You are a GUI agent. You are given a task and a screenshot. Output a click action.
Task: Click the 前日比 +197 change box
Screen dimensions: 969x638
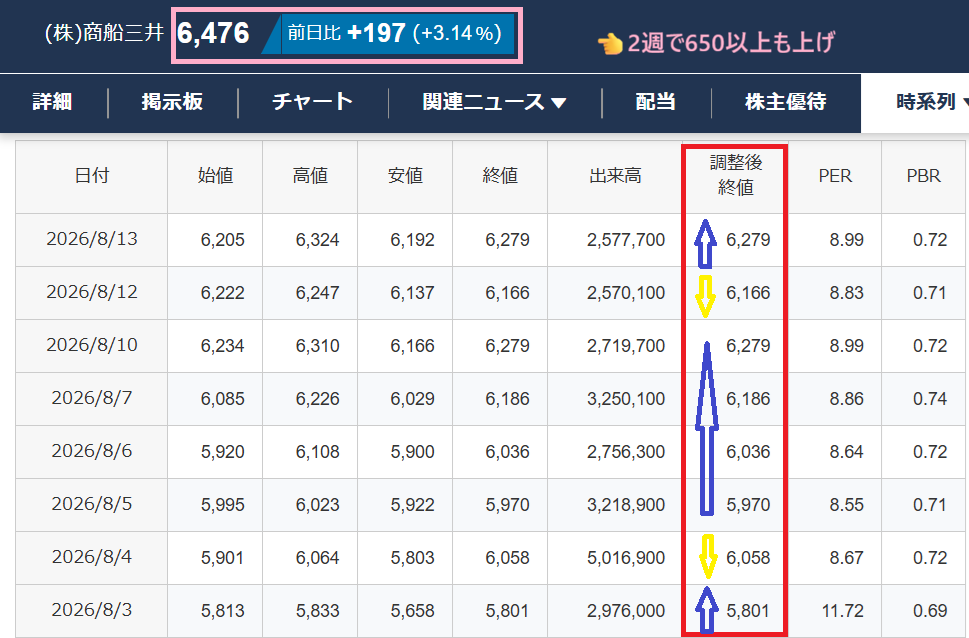click(394, 33)
